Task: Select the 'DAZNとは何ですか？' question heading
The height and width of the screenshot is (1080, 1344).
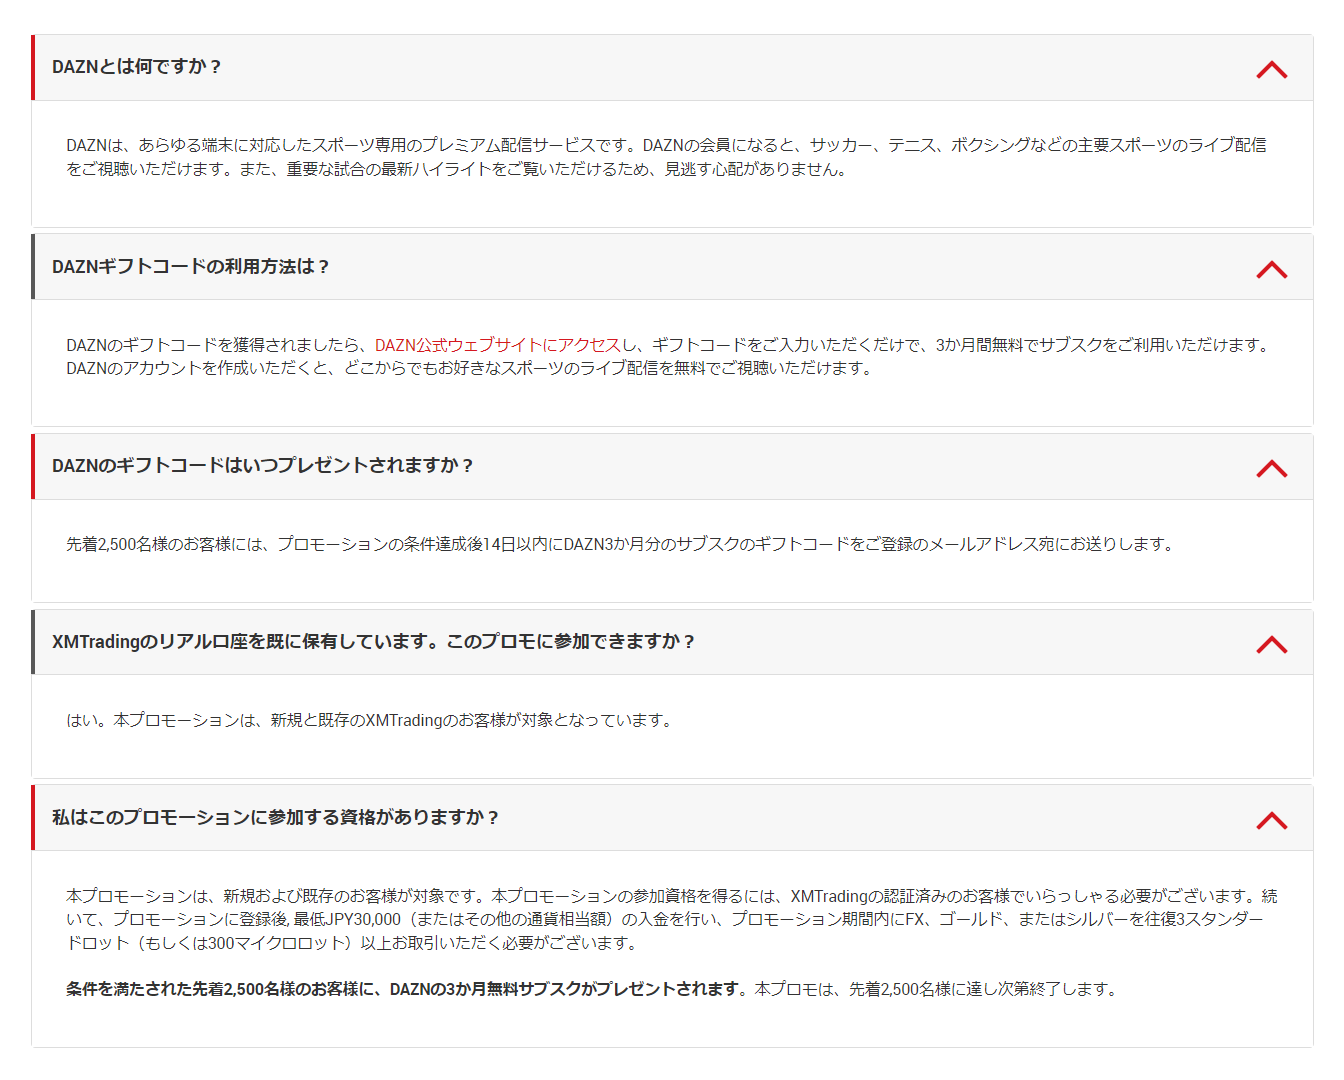Action: (x=137, y=67)
